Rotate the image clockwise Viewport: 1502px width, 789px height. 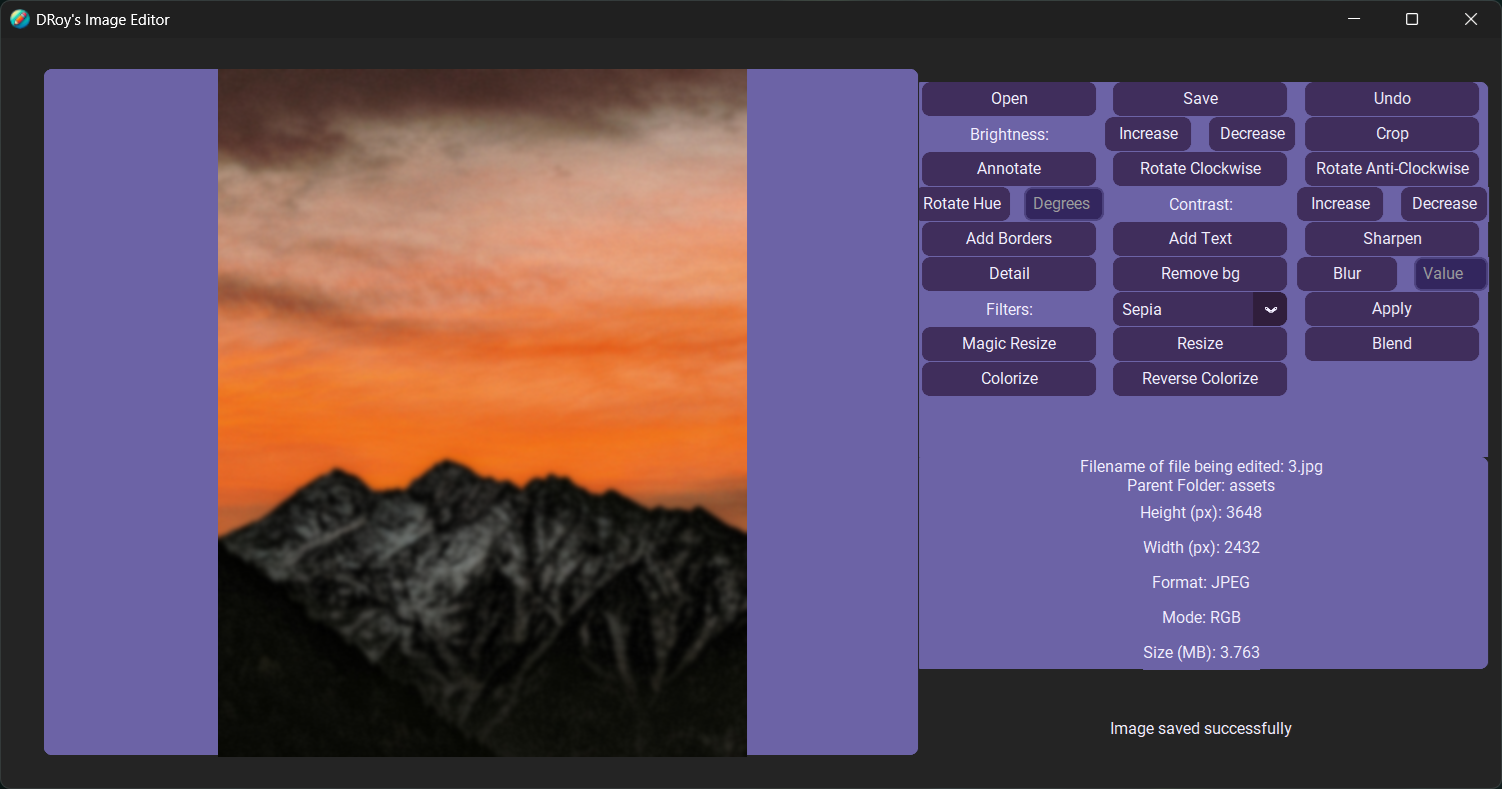pyautogui.click(x=1199, y=168)
